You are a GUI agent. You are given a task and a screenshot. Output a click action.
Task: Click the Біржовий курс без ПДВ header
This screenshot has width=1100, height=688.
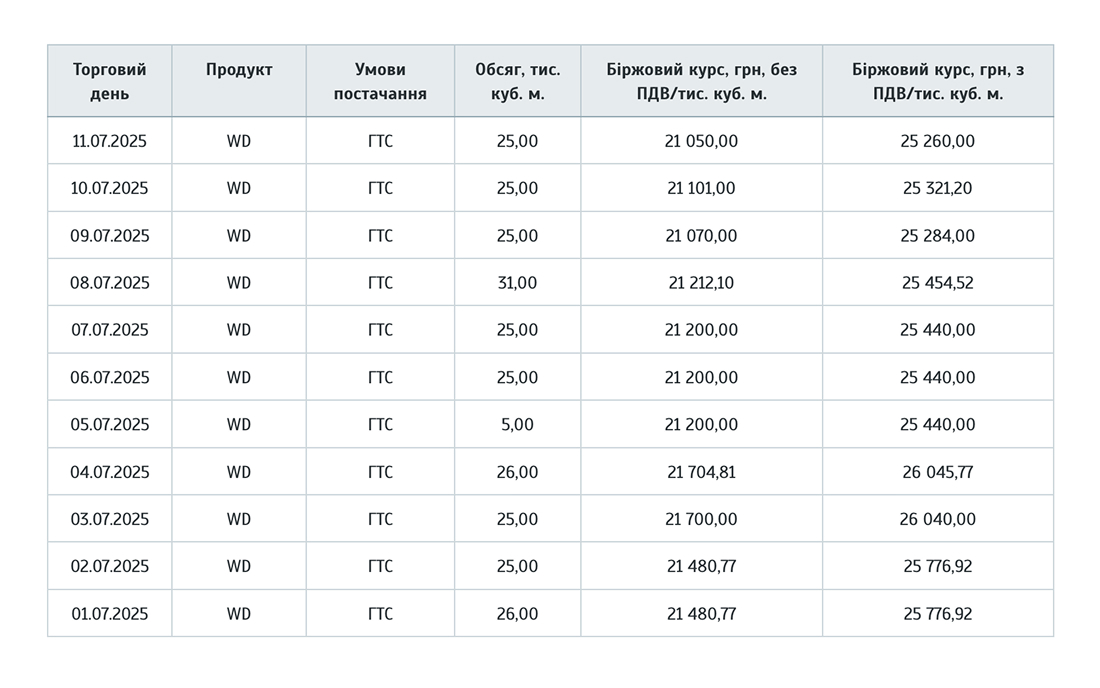[x=702, y=81]
